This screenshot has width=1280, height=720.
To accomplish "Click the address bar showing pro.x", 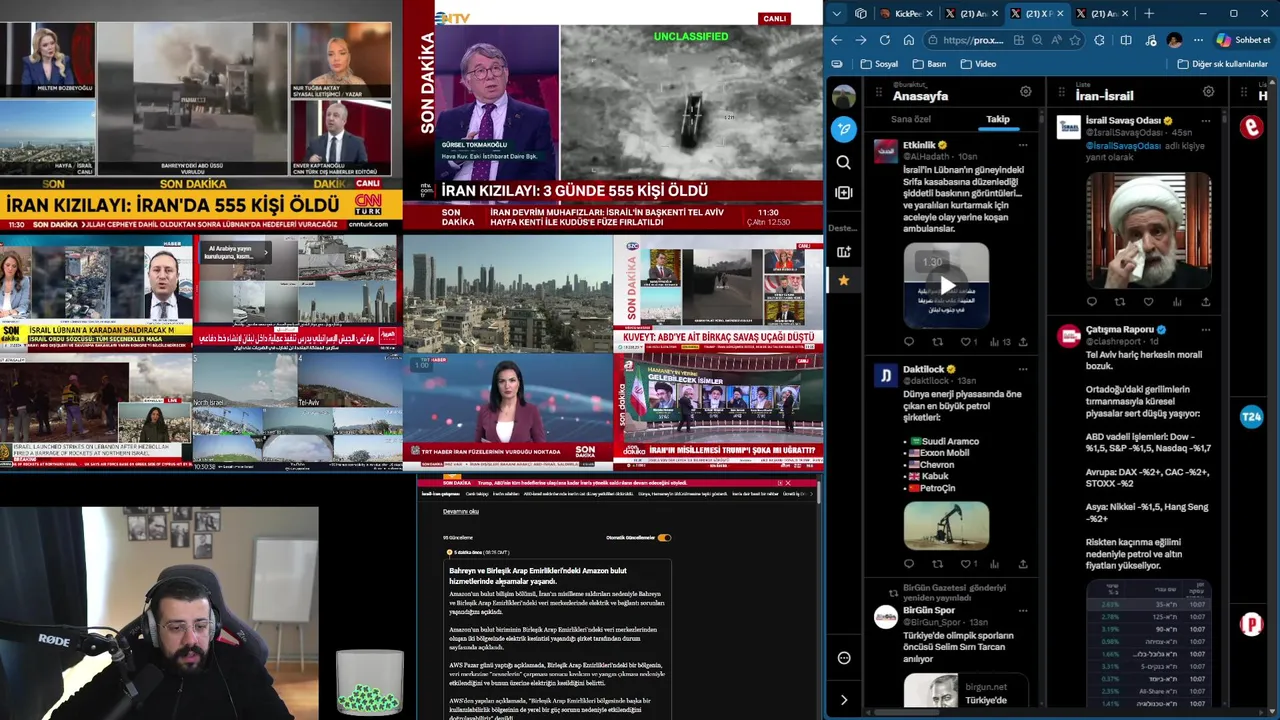I will point(973,40).
